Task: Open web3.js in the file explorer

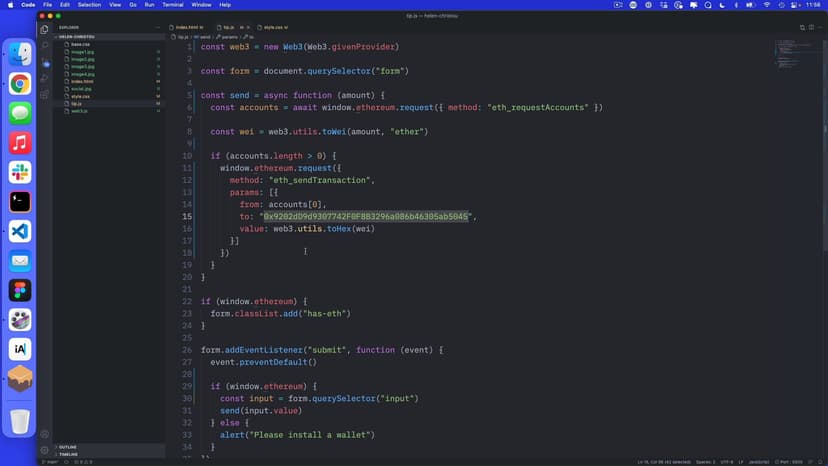Action: 80,111
